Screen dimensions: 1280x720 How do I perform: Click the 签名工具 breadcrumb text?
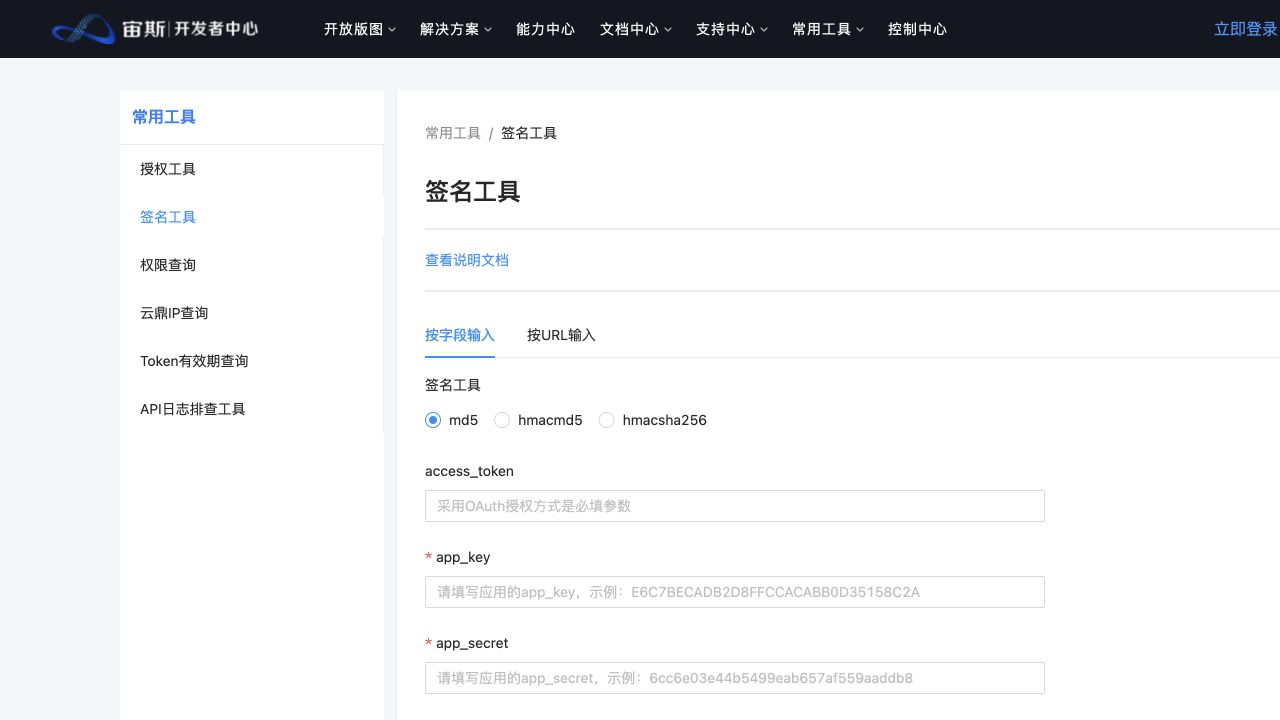(529, 133)
